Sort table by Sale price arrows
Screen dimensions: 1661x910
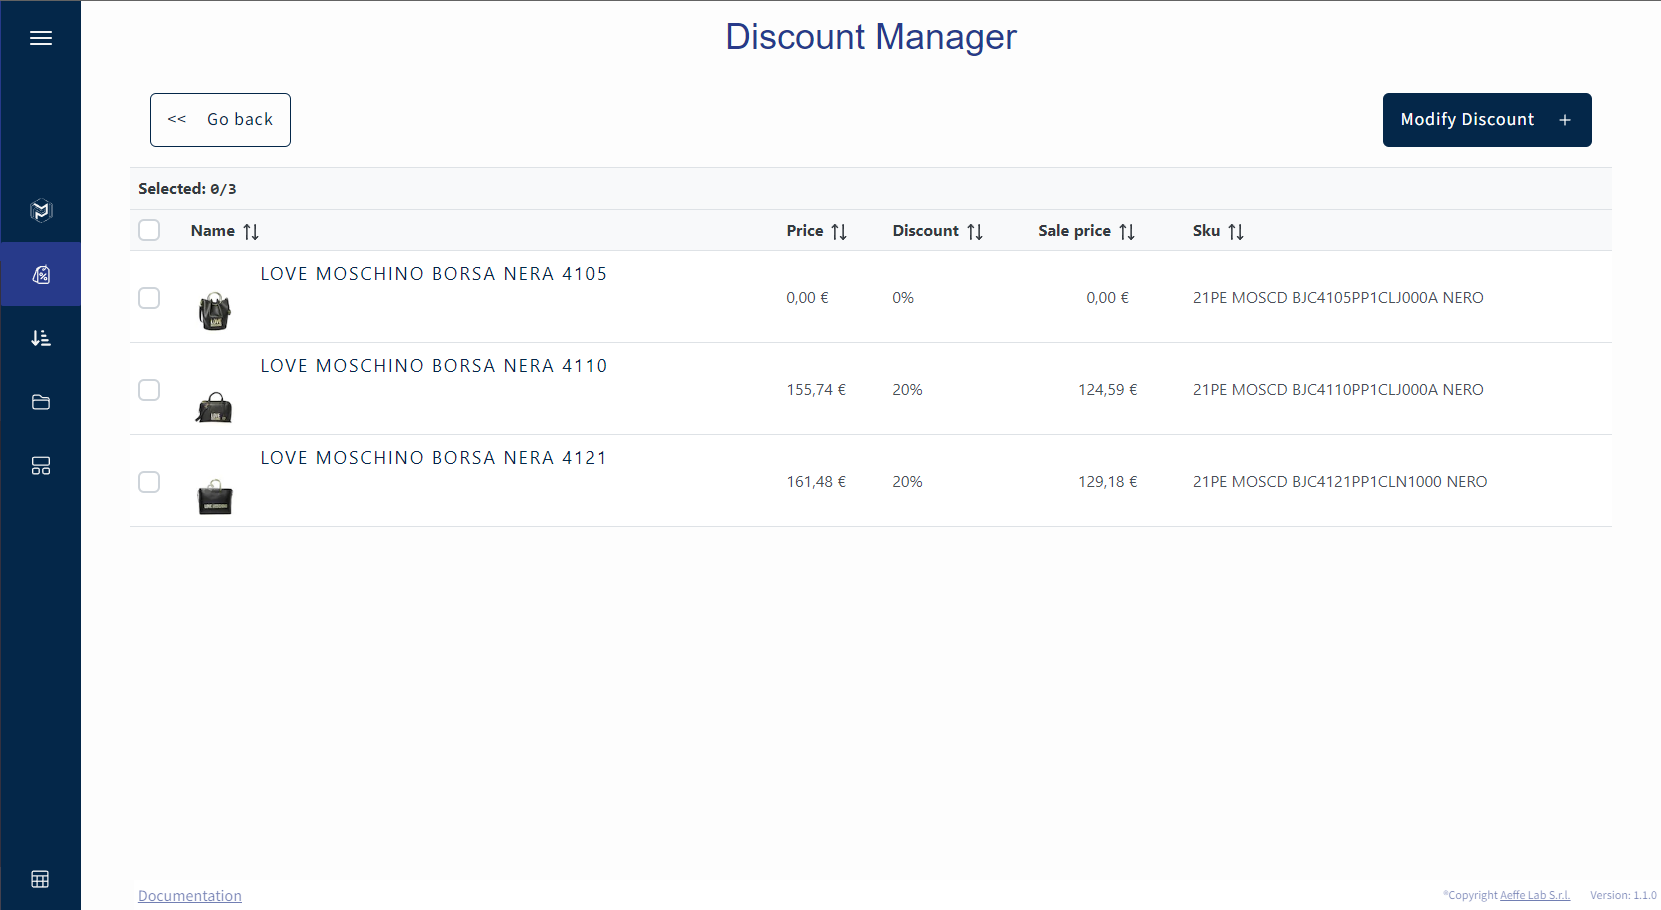(x=1127, y=231)
